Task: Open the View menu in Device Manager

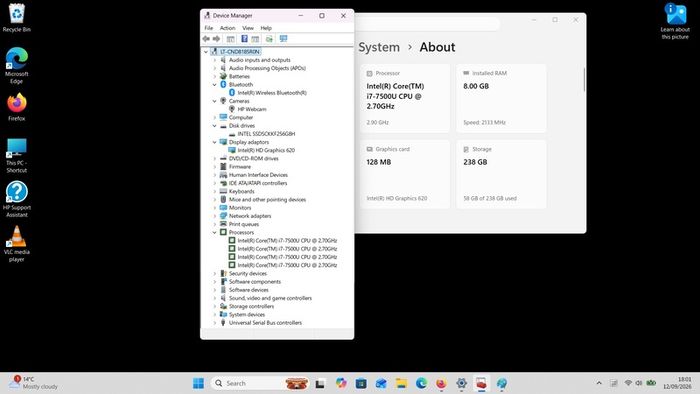Action: [248, 28]
